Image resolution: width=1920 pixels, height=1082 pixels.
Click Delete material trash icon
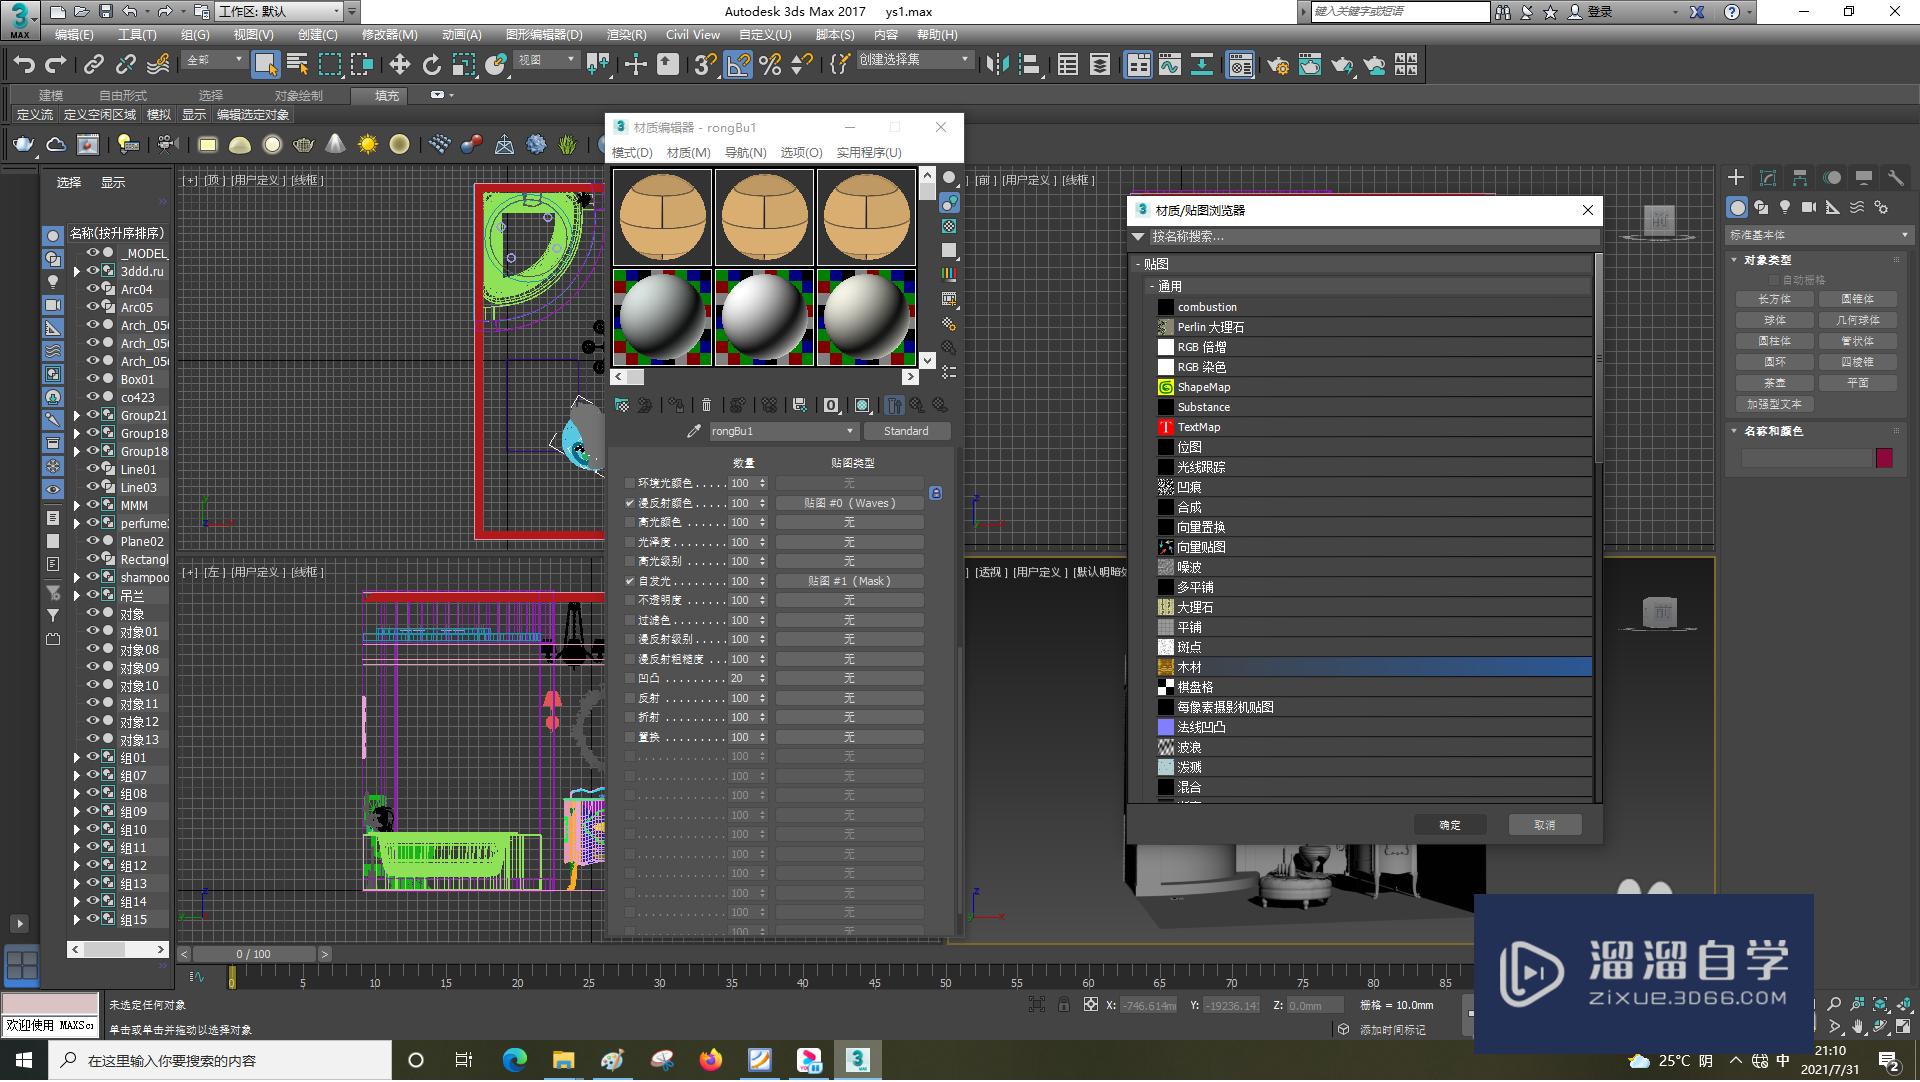(706, 405)
